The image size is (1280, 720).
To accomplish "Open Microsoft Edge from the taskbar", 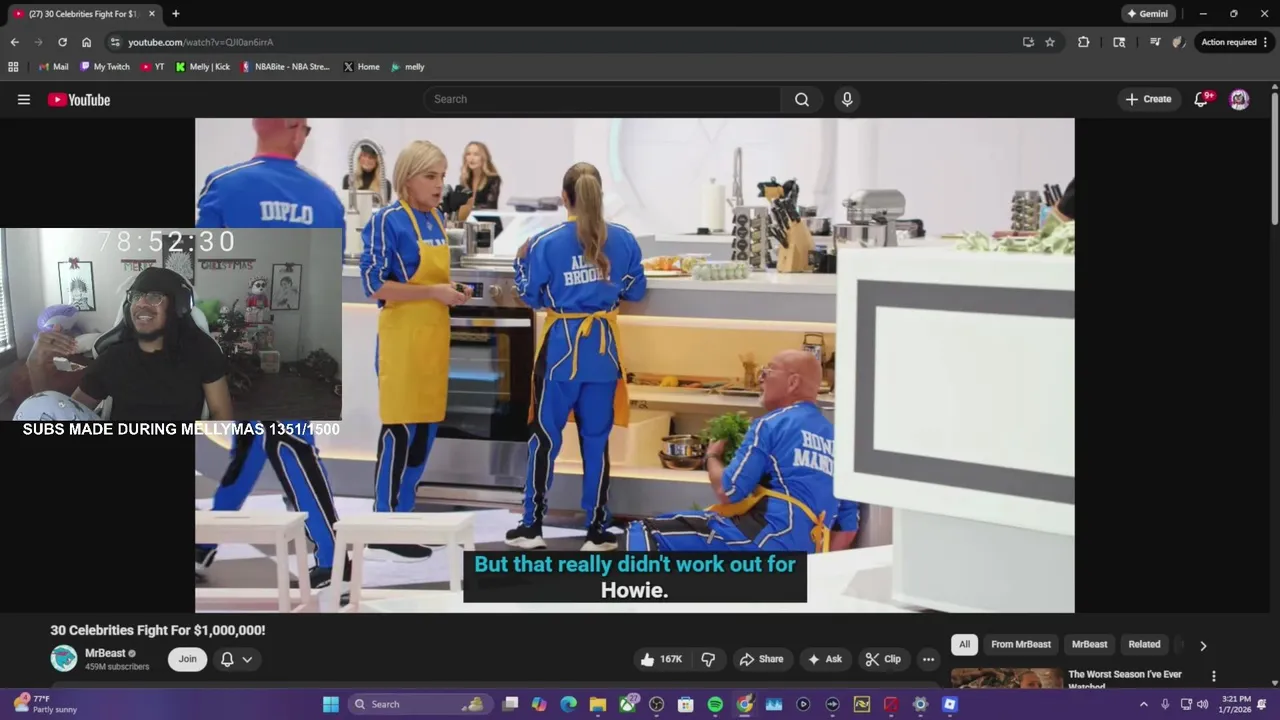I will pyautogui.click(x=568, y=704).
